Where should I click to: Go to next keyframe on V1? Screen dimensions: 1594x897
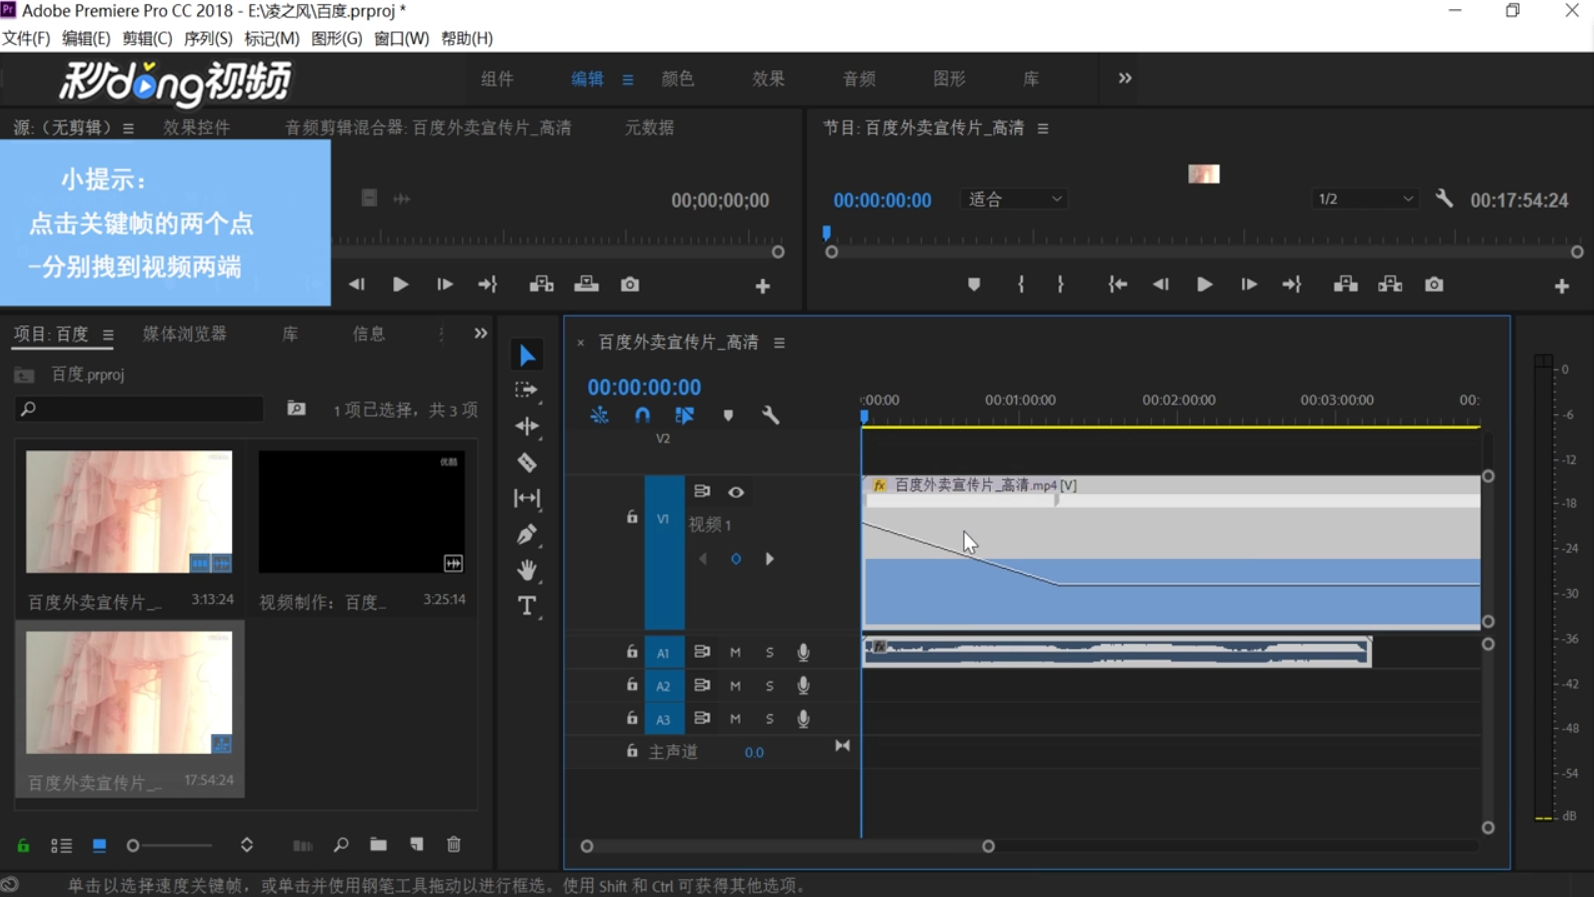coord(769,559)
